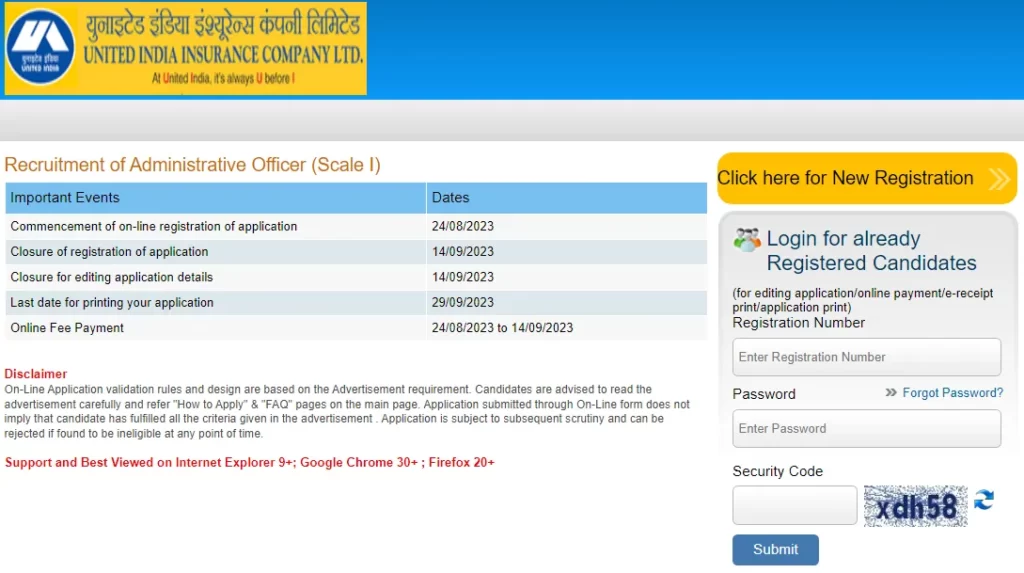
Task: Focus the Registration Number input field
Action: (867, 357)
